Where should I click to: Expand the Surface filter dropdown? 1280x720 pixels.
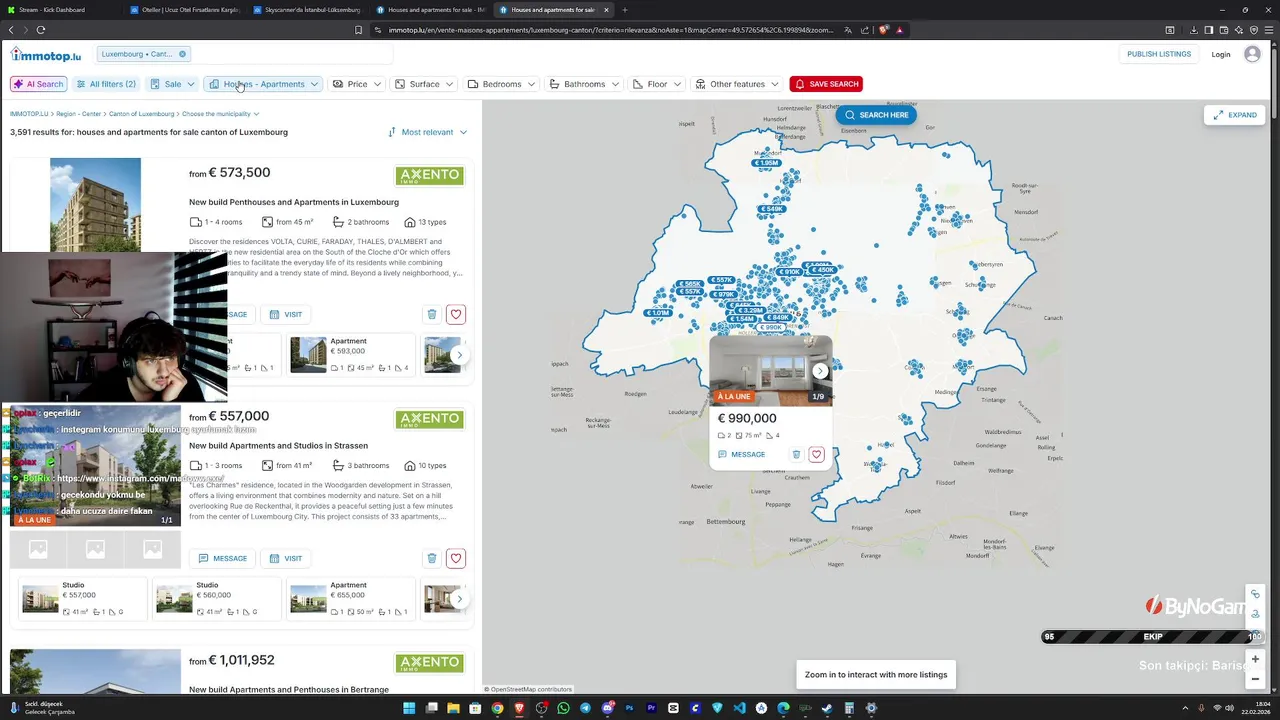[x=424, y=84]
